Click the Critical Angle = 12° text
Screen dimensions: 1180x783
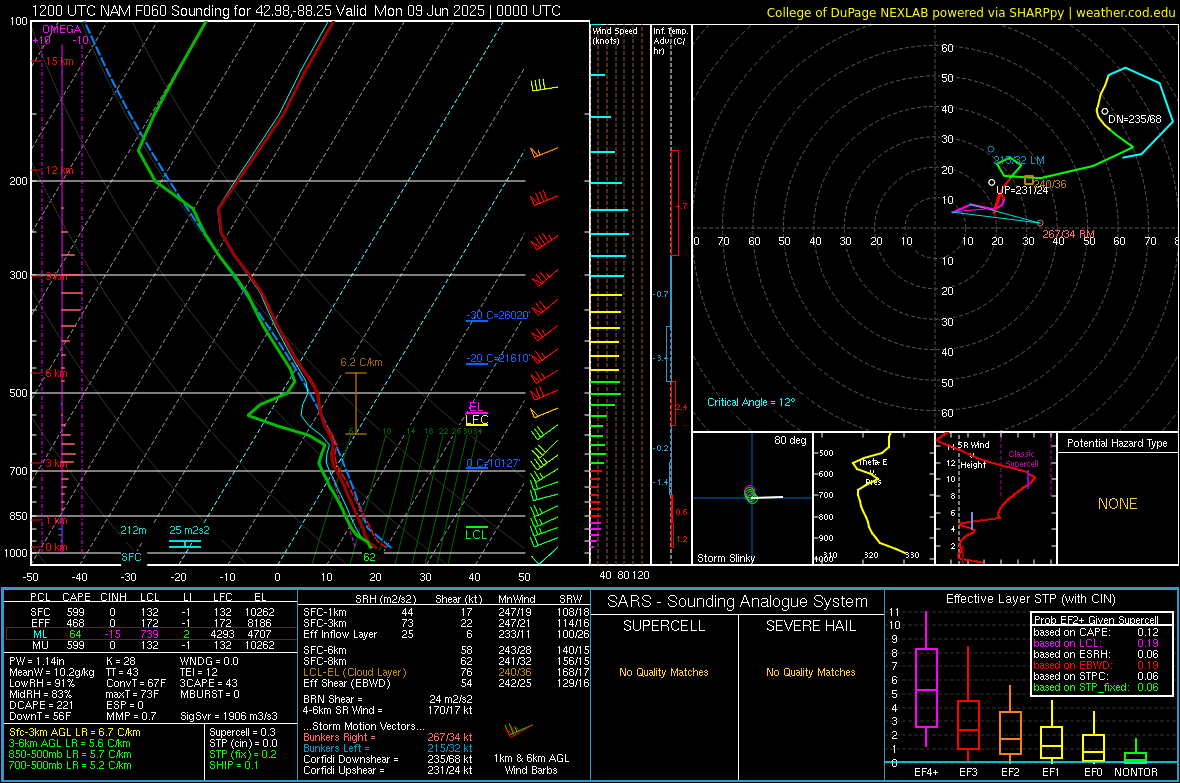[x=751, y=402]
